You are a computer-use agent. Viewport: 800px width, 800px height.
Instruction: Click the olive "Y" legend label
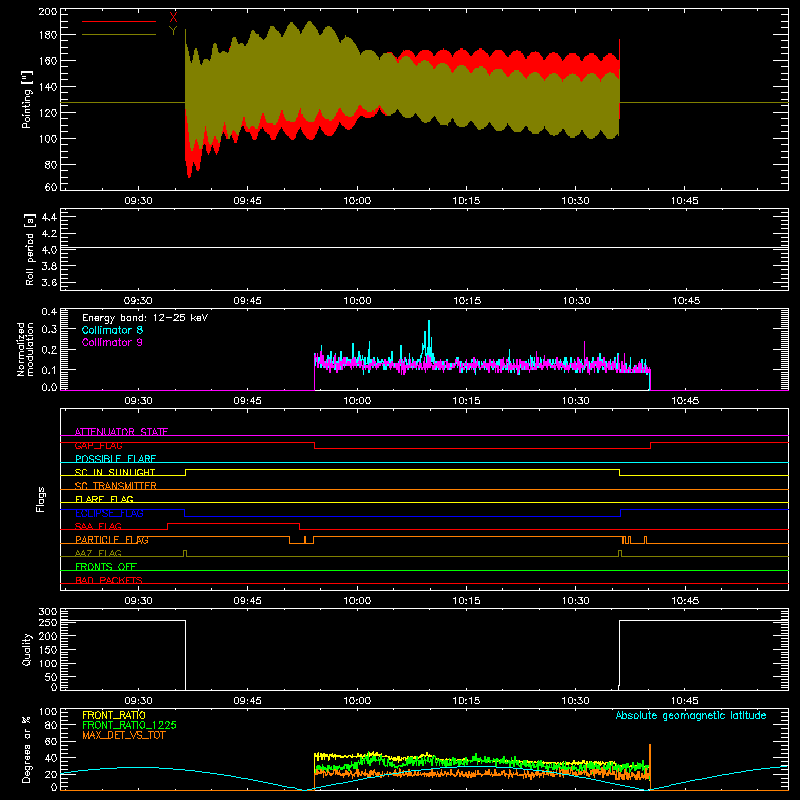173,31
